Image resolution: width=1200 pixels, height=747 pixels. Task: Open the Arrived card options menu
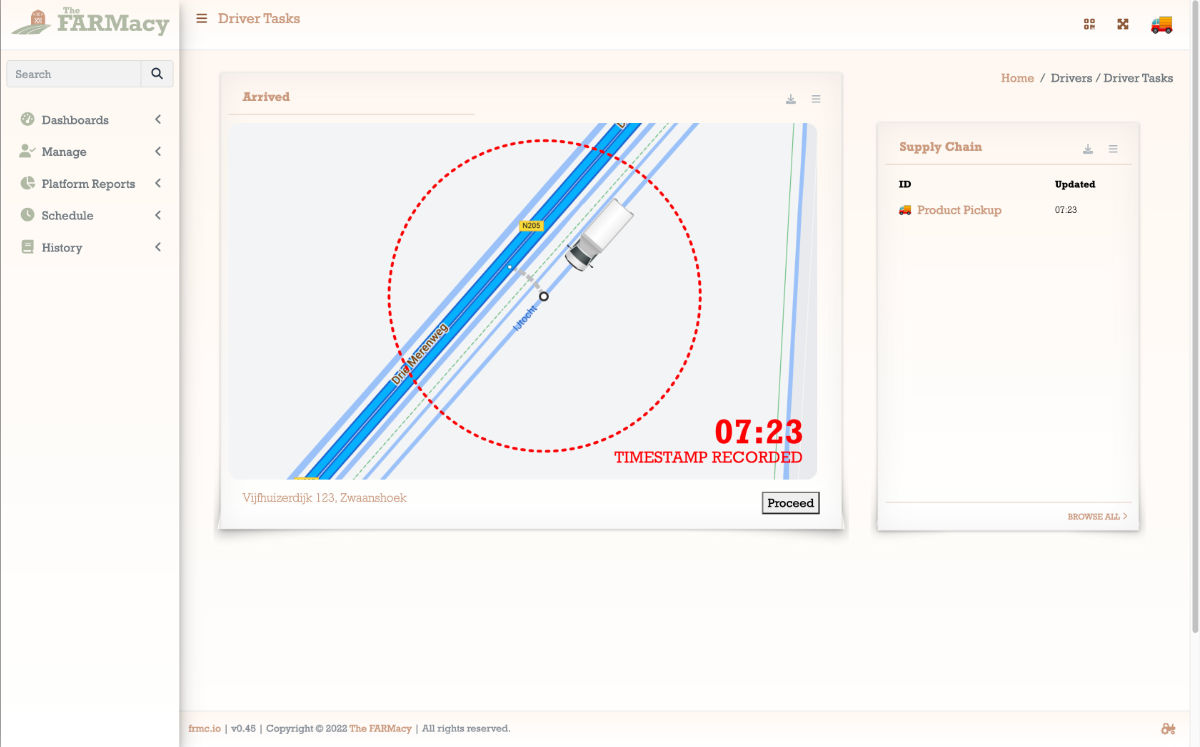pyautogui.click(x=816, y=99)
